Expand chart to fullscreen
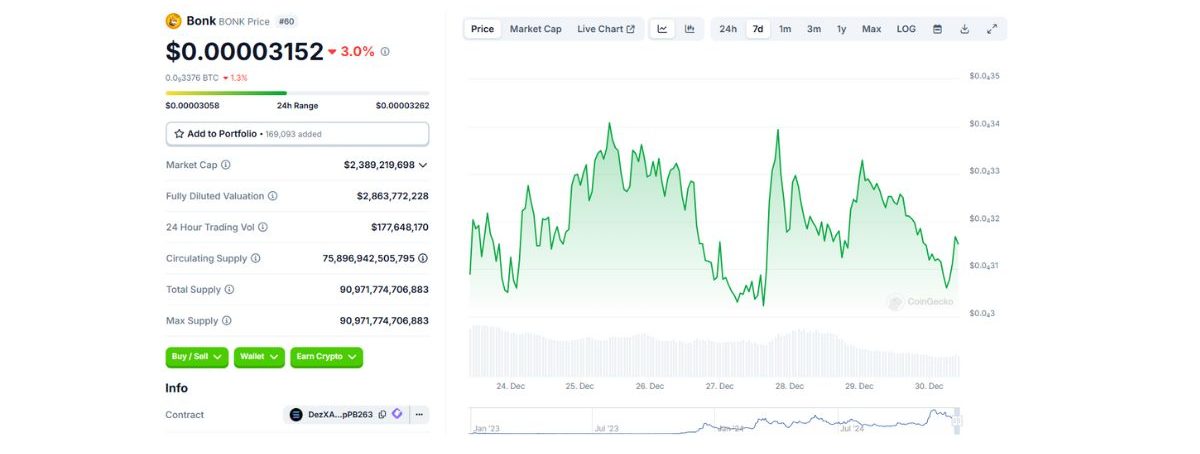 coord(992,29)
